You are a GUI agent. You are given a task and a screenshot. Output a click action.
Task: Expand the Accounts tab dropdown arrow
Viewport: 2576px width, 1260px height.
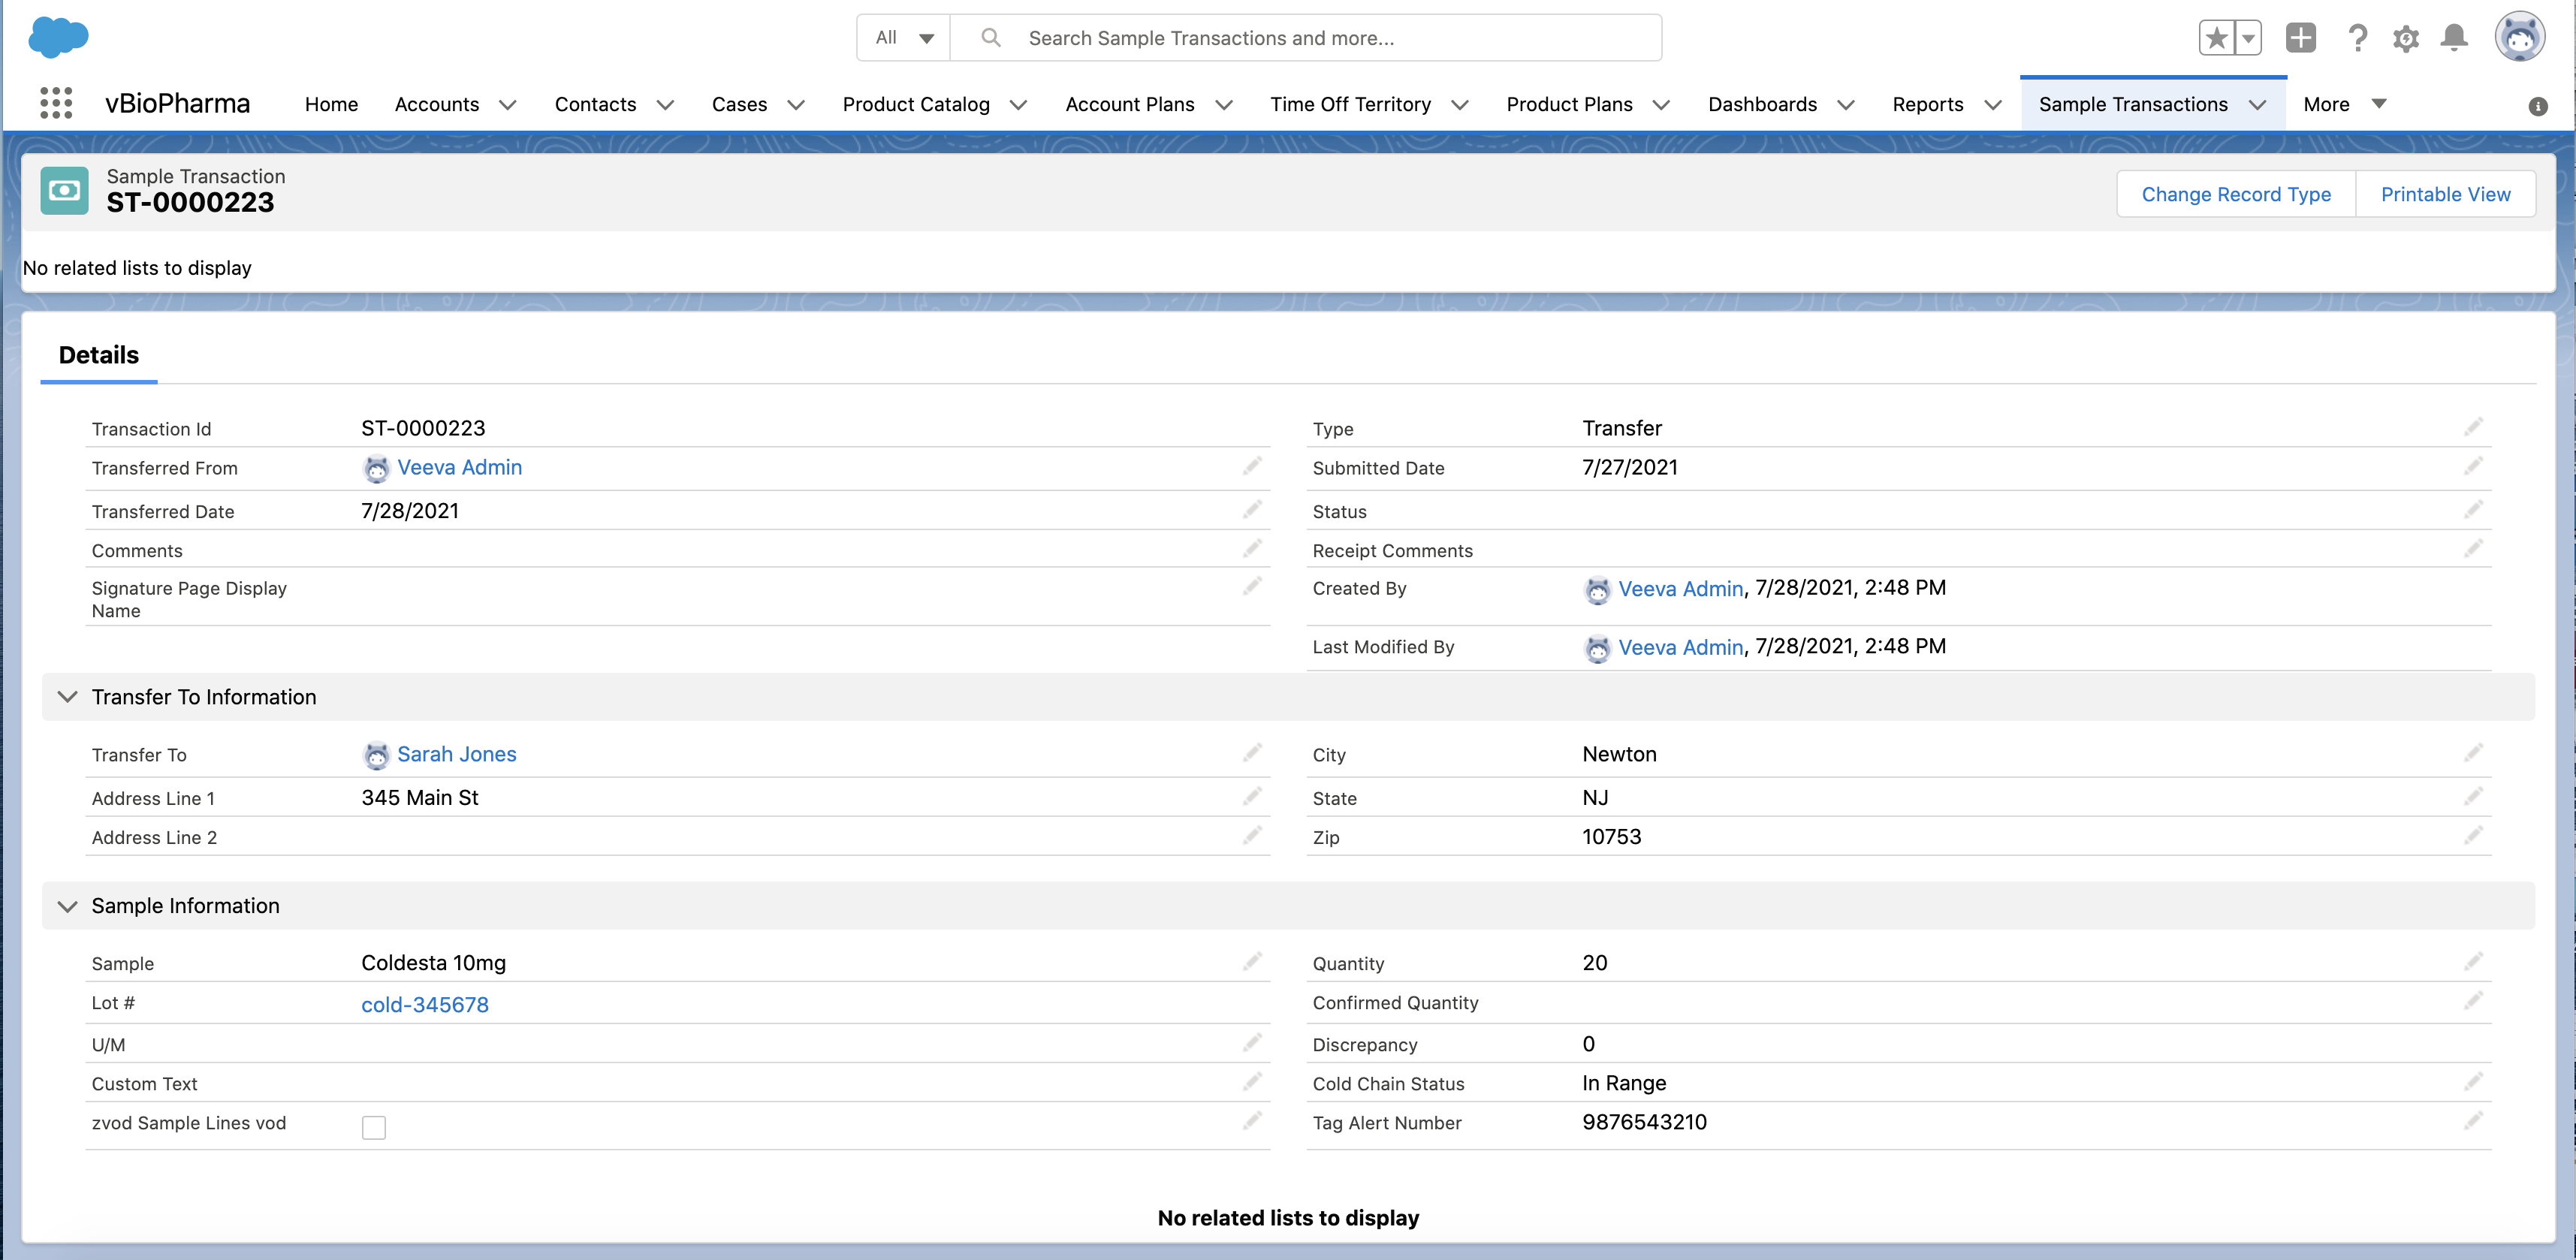(508, 105)
